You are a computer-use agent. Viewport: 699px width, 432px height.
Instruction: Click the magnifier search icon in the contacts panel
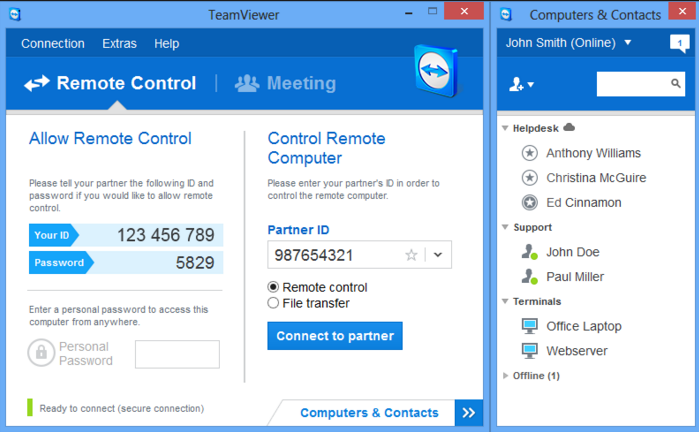pos(676,83)
